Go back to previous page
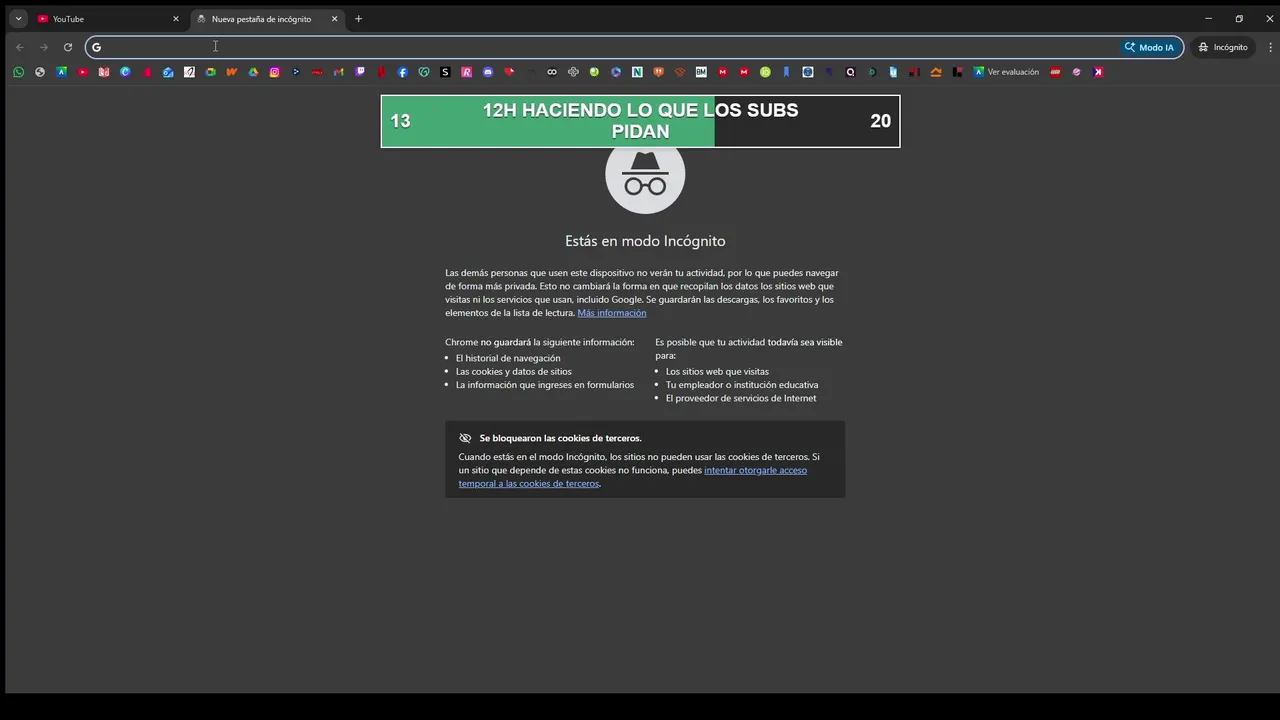The image size is (1280, 720). point(19,47)
